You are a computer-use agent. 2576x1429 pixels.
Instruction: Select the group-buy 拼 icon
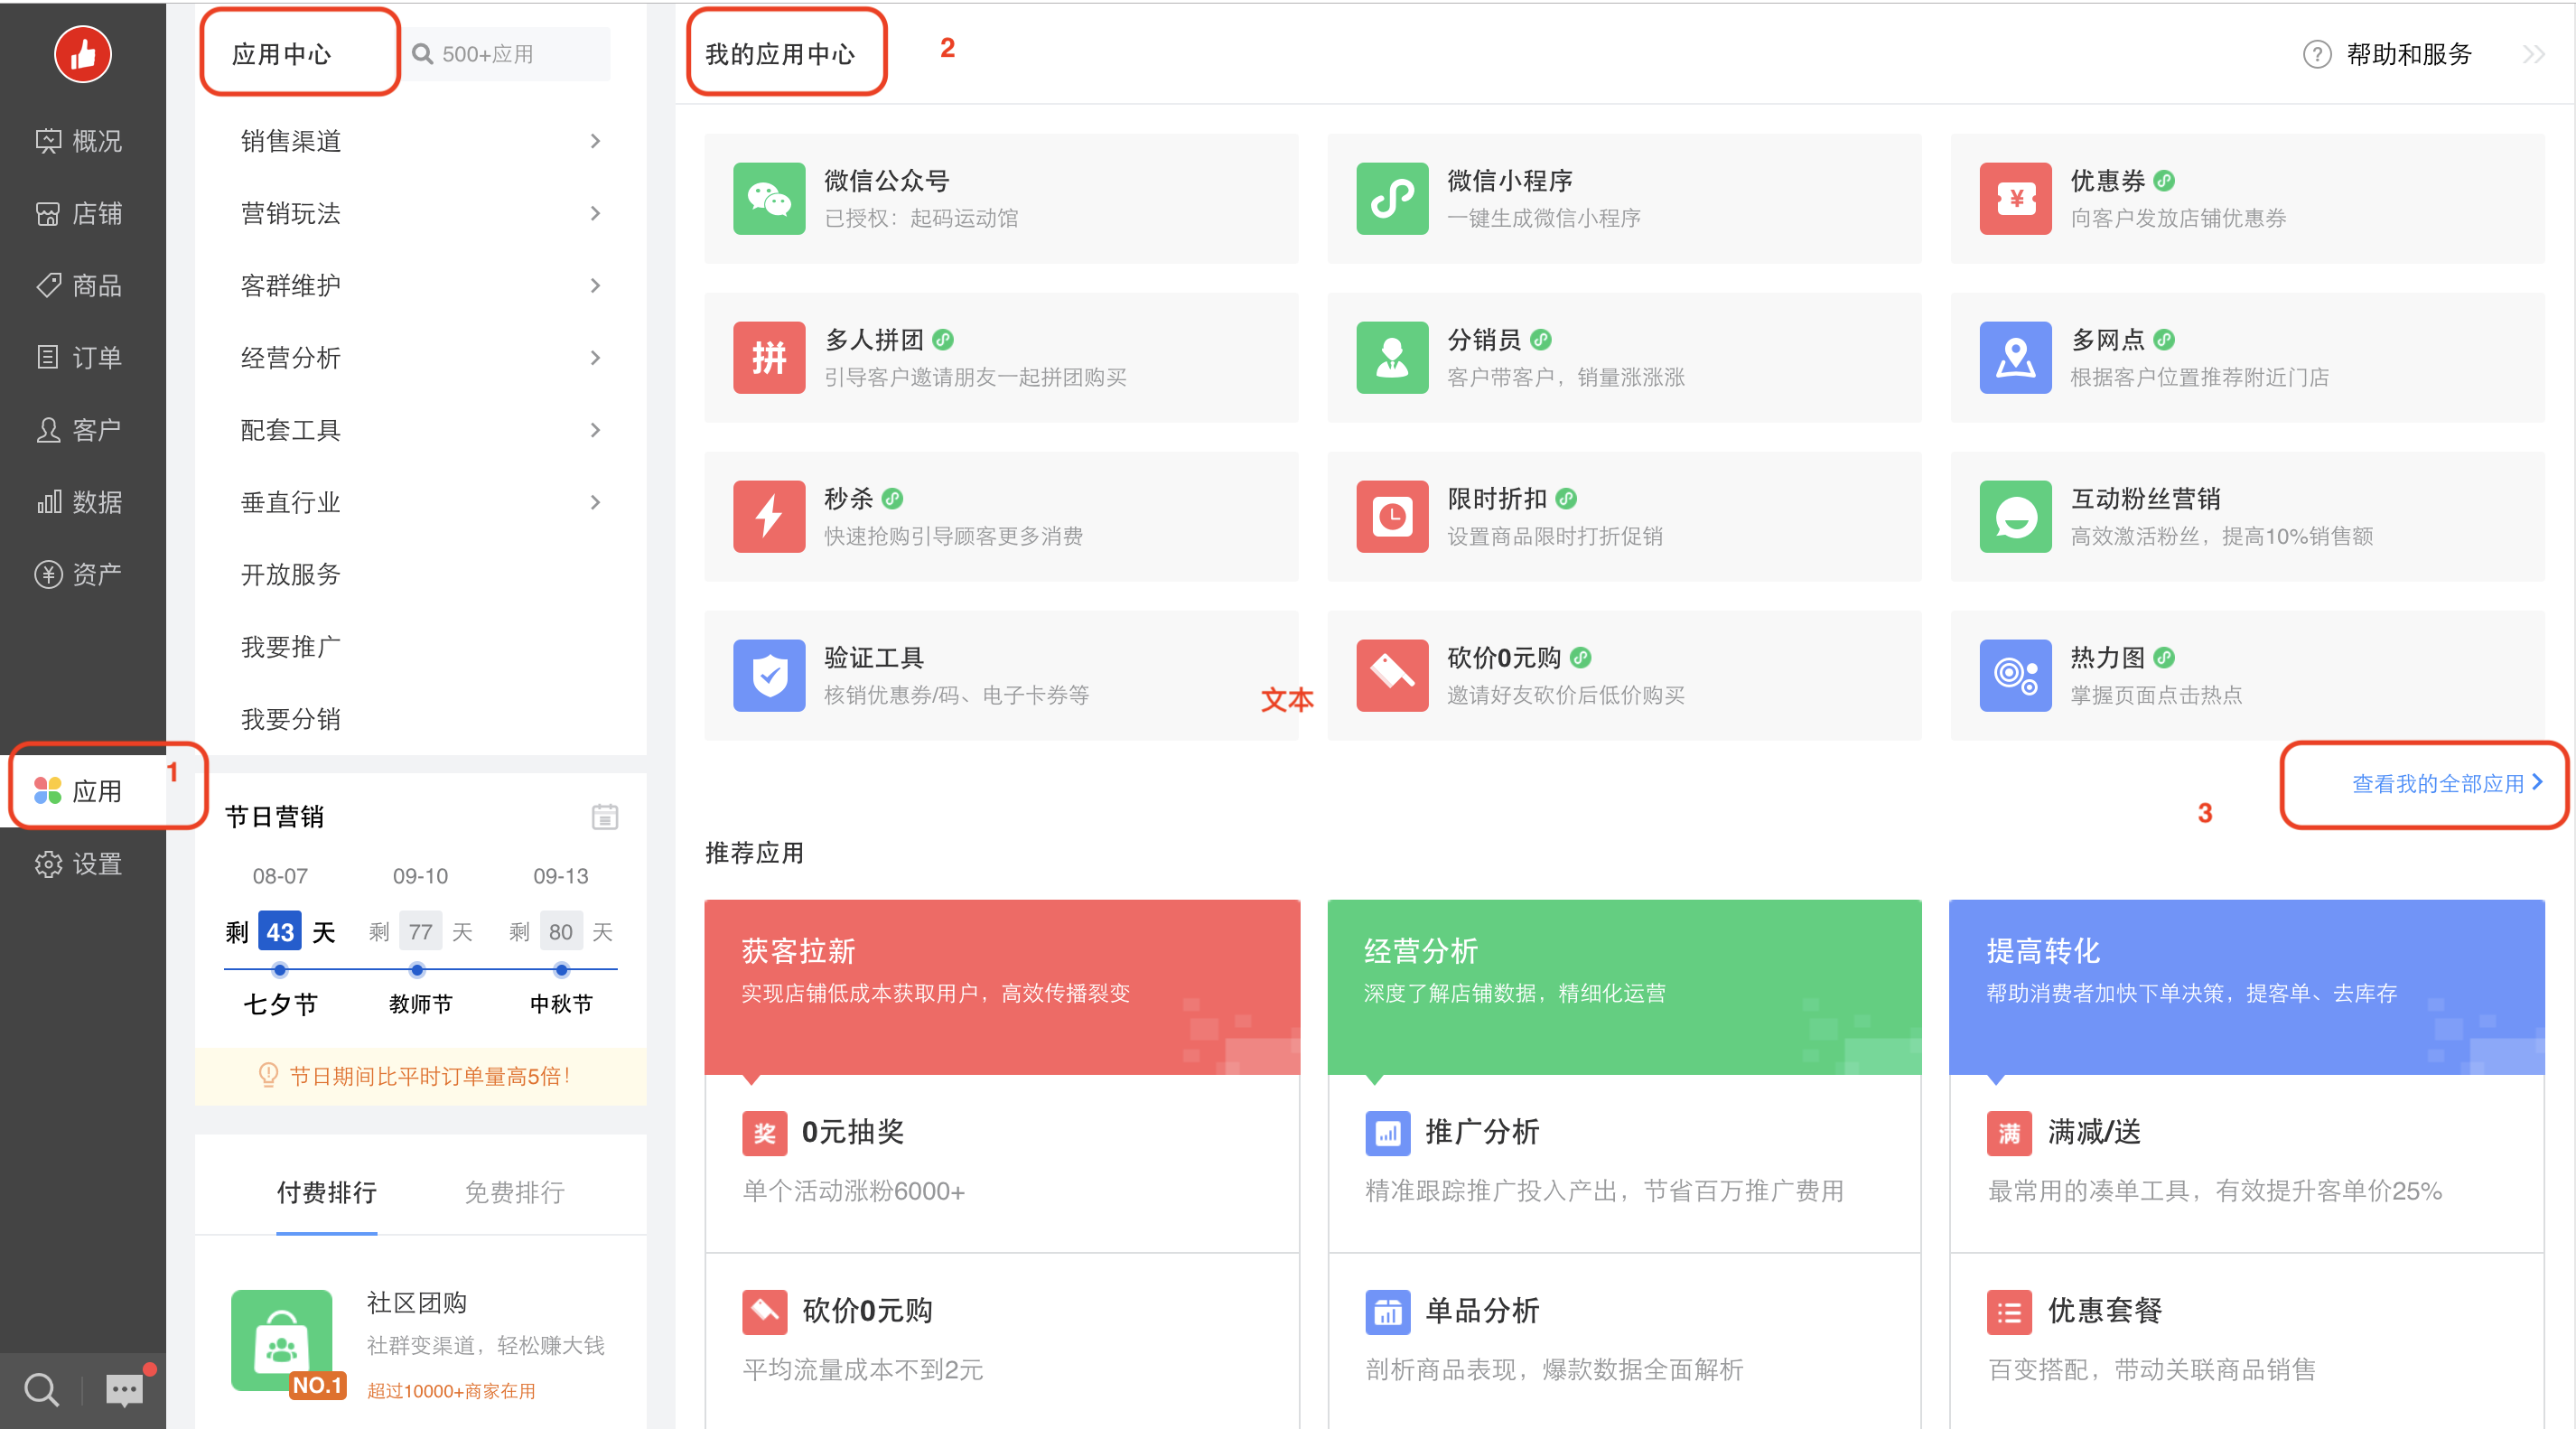pyautogui.click(x=768, y=357)
